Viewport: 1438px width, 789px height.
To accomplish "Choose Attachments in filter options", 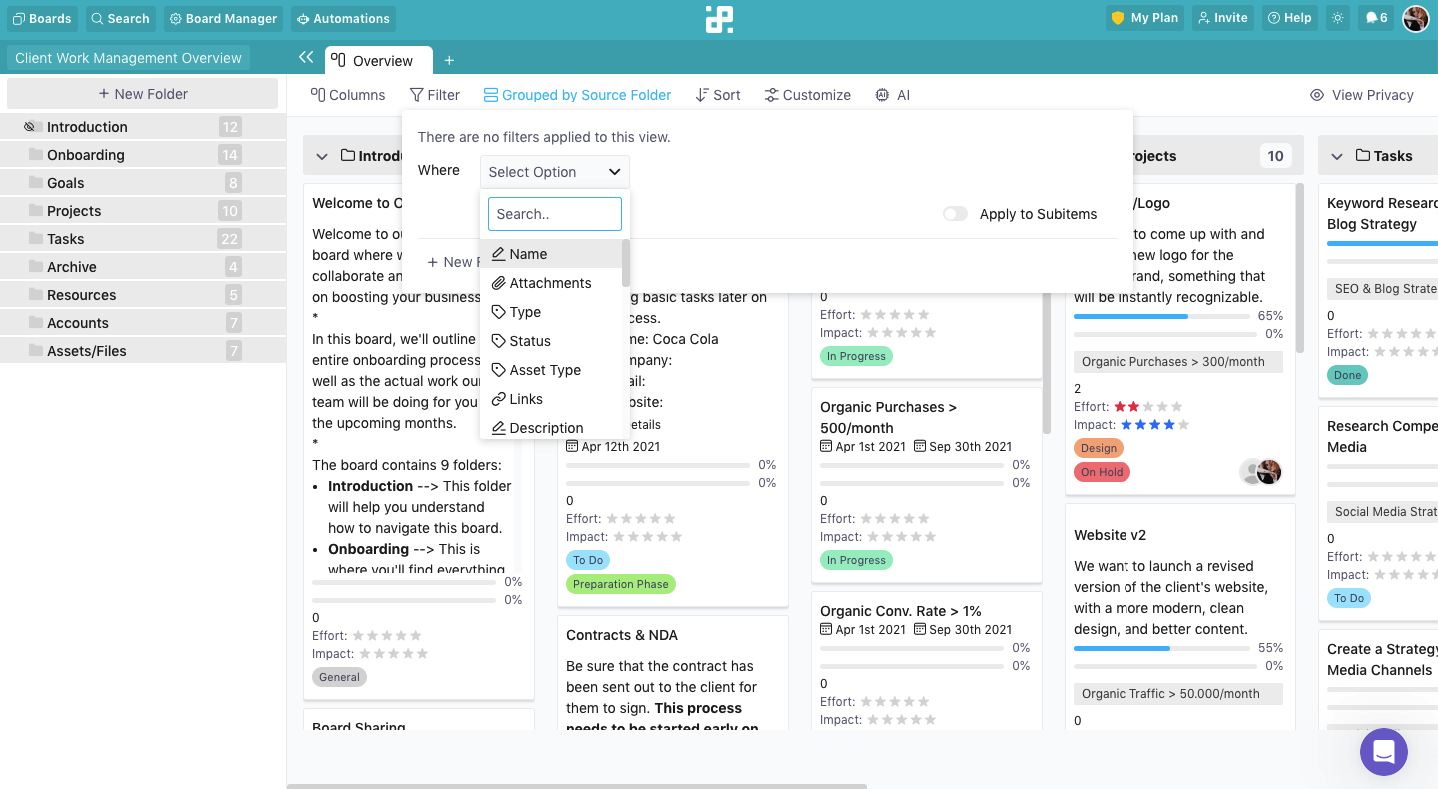I will click(551, 283).
